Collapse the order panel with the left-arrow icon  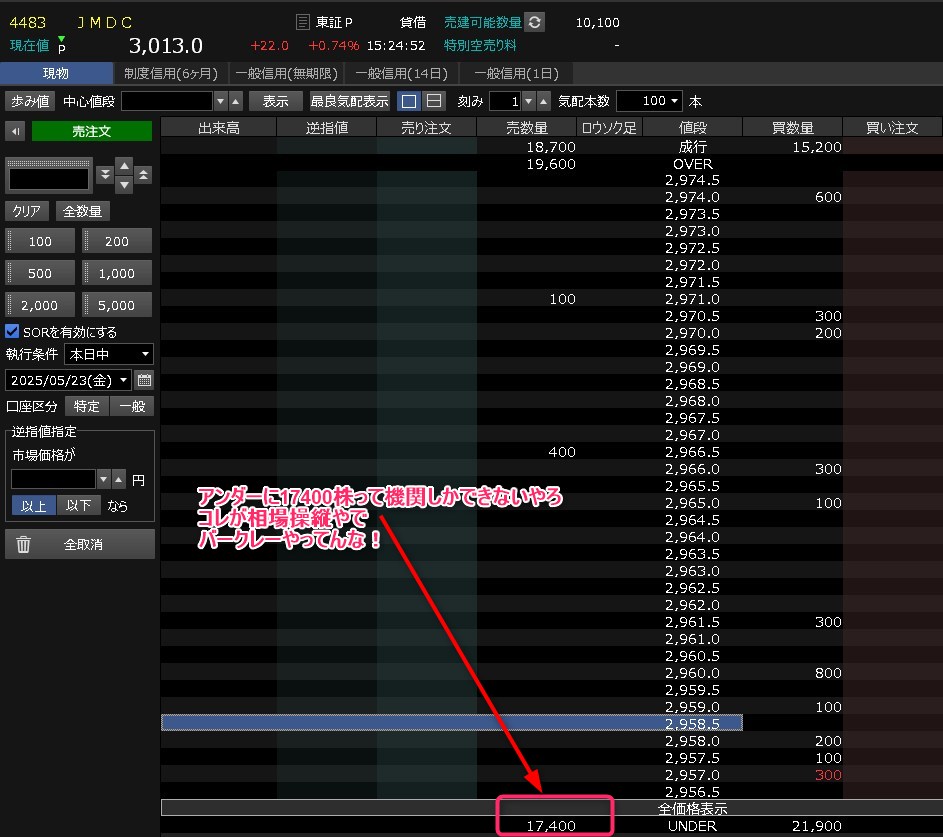click(16, 131)
